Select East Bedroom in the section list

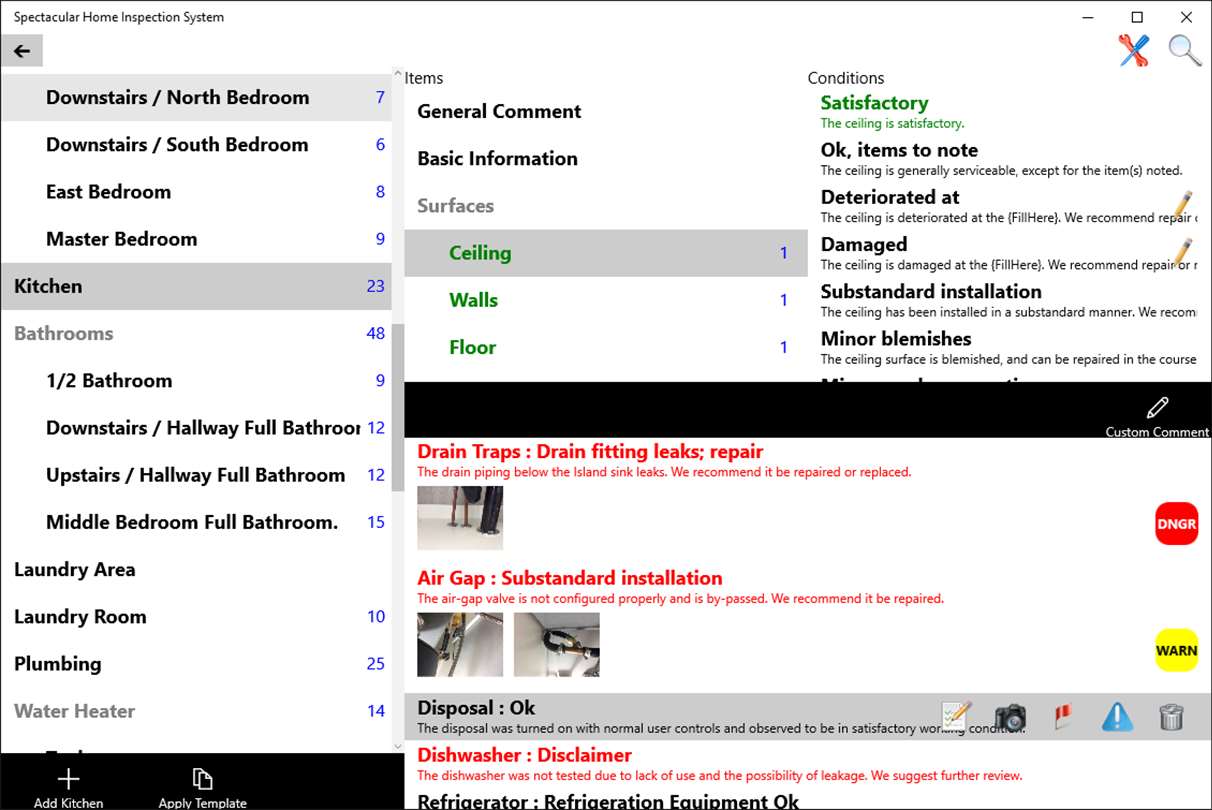pos(196,191)
